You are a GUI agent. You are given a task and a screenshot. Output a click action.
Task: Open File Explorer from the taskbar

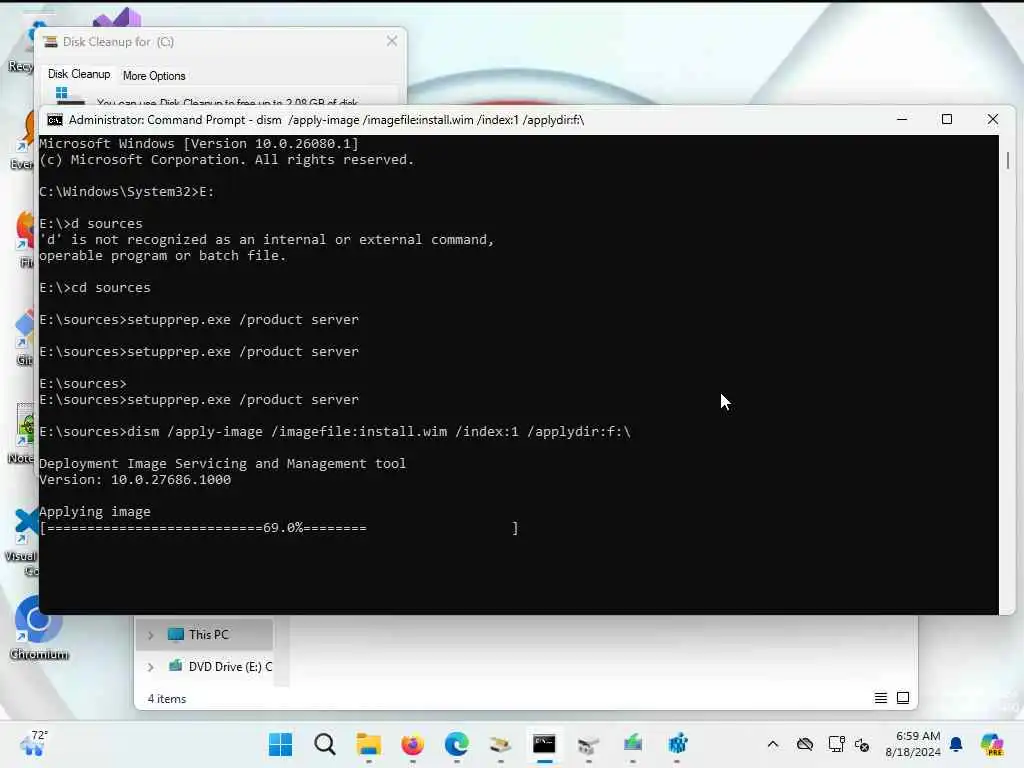click(x=368, y=744)
